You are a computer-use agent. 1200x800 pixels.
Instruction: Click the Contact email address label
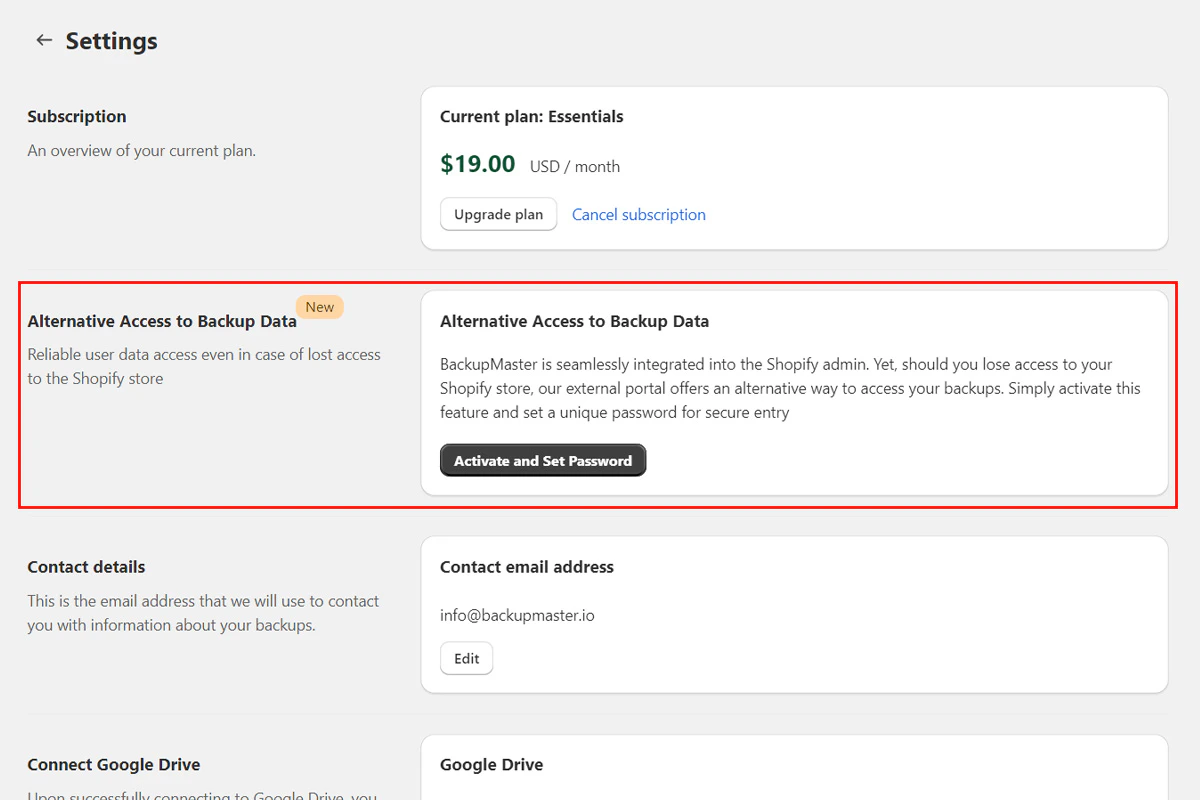[x=526, y=566]
